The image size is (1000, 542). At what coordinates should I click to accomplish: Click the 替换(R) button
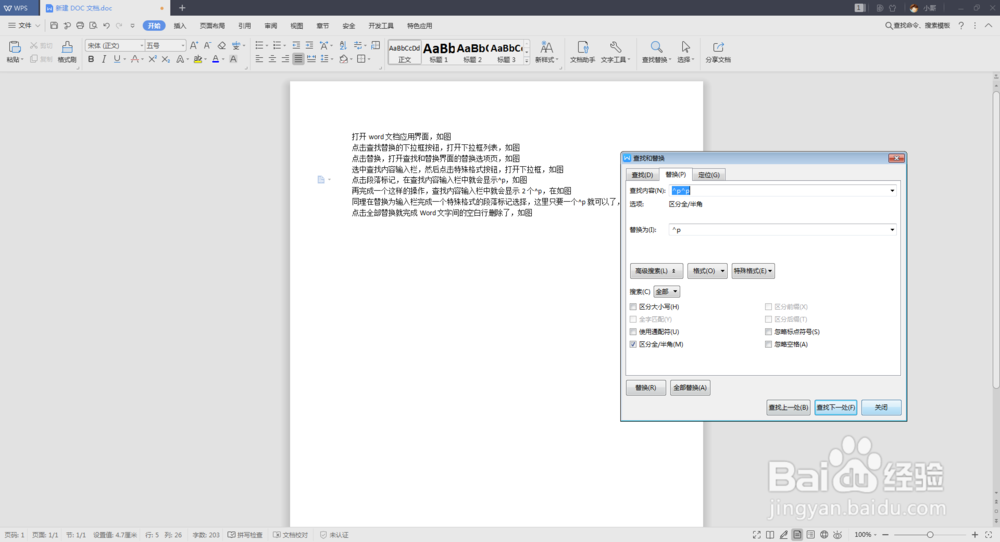645,388
